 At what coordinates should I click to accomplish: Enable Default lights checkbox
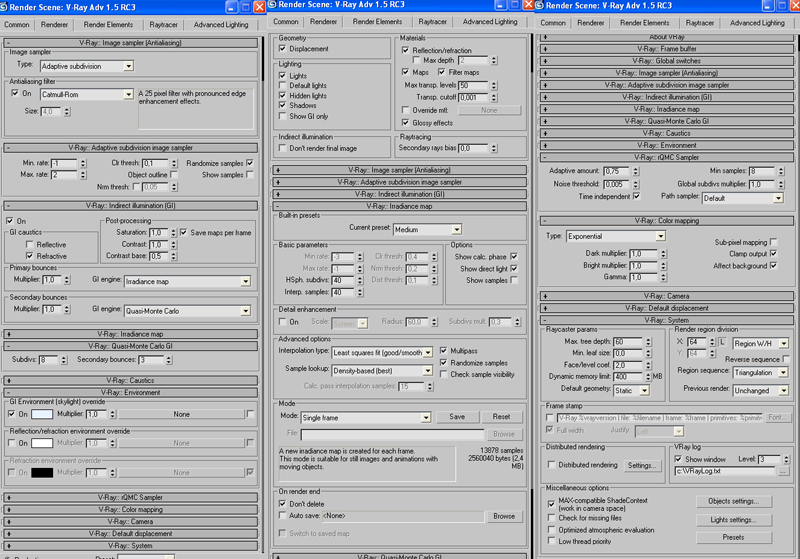coord(282,85)
